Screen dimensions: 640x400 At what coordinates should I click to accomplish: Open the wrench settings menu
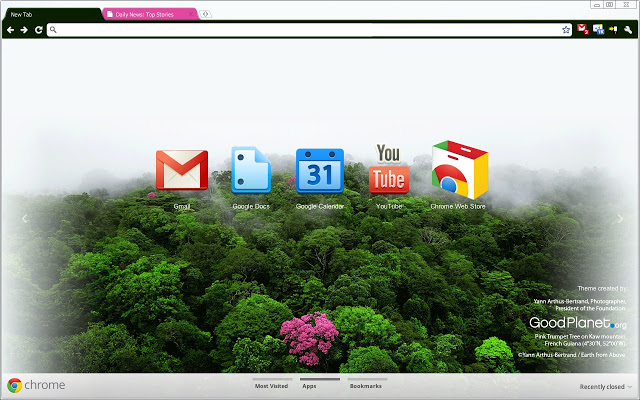pos(628,30)
